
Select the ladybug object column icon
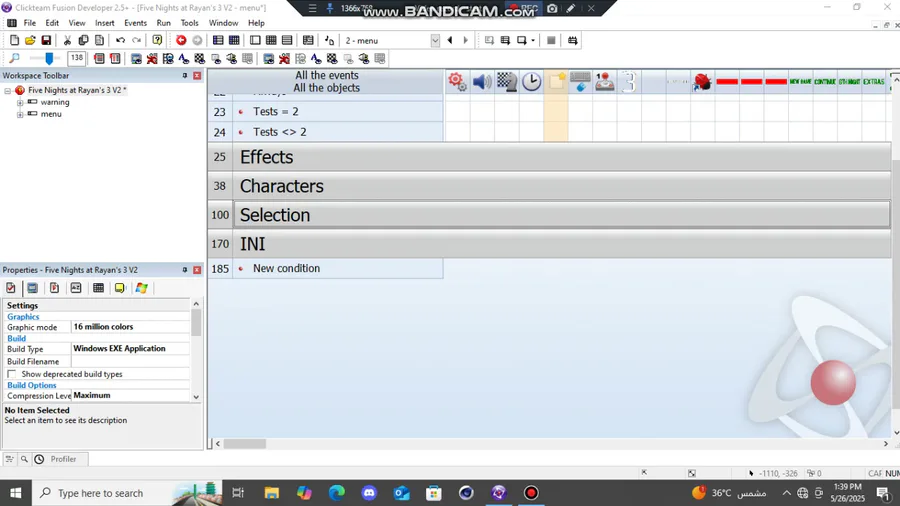click(x=702, y=81)
